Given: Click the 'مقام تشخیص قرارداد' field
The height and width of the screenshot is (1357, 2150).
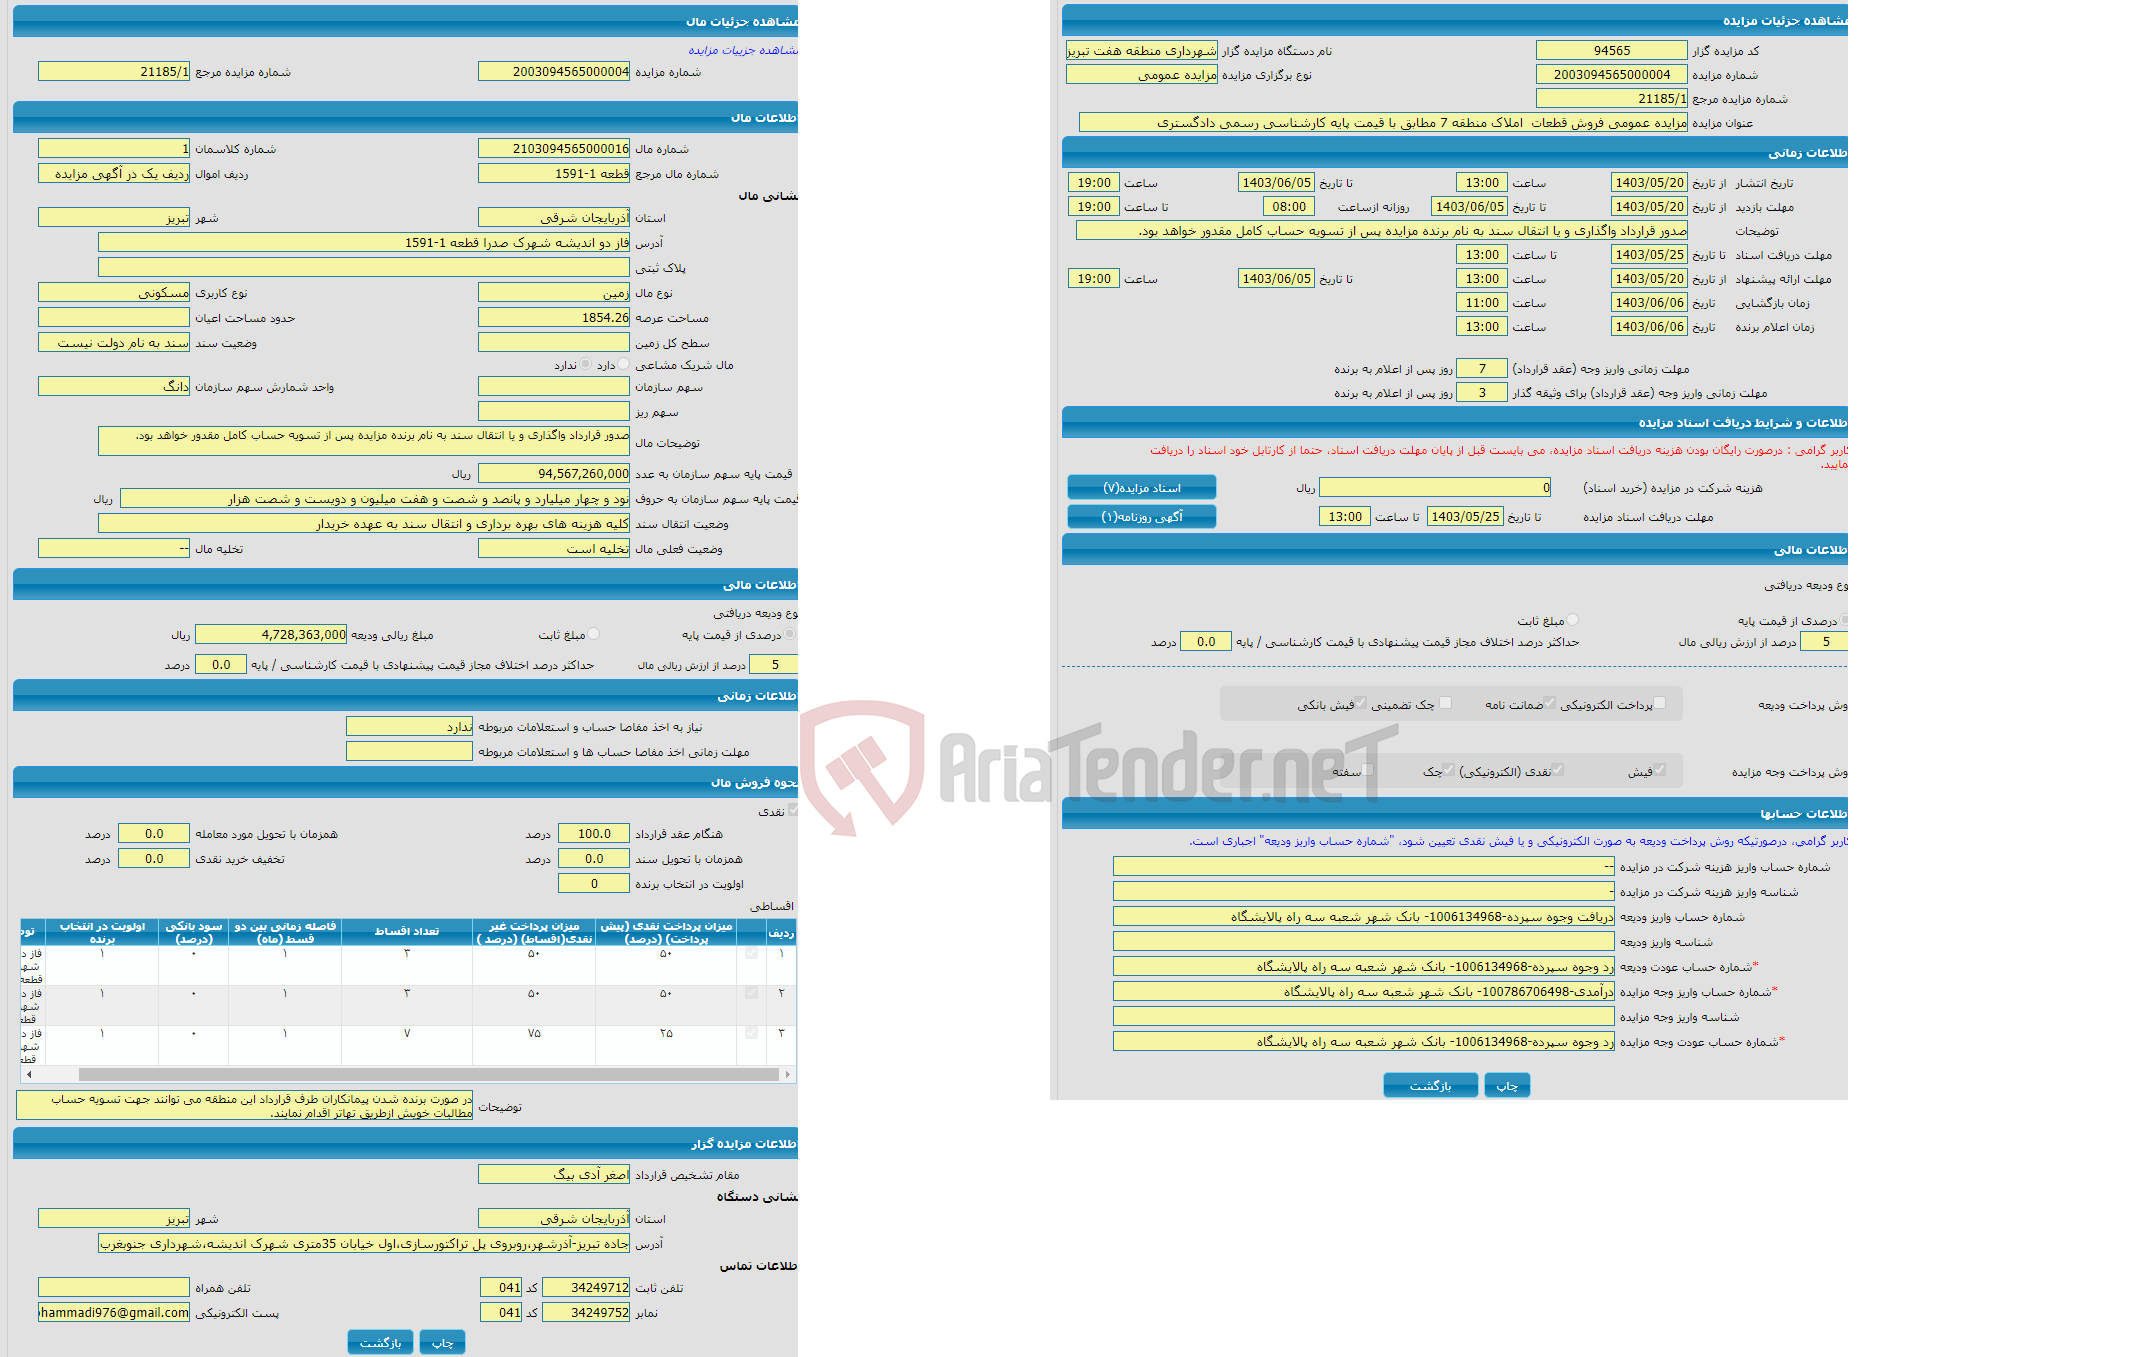Looking at the screenshot, I should [554, 1175].
